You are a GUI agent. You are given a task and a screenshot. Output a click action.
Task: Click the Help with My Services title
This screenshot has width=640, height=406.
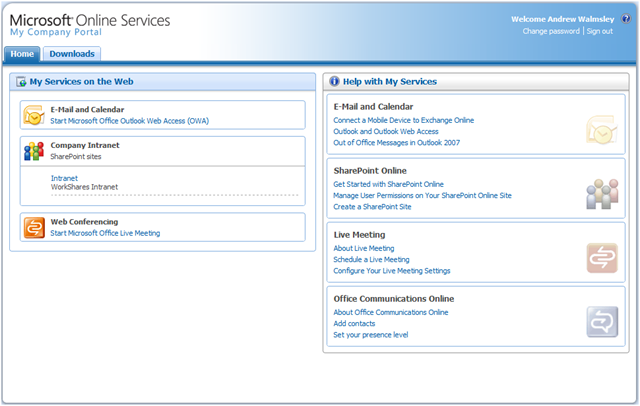coord(390,82)
